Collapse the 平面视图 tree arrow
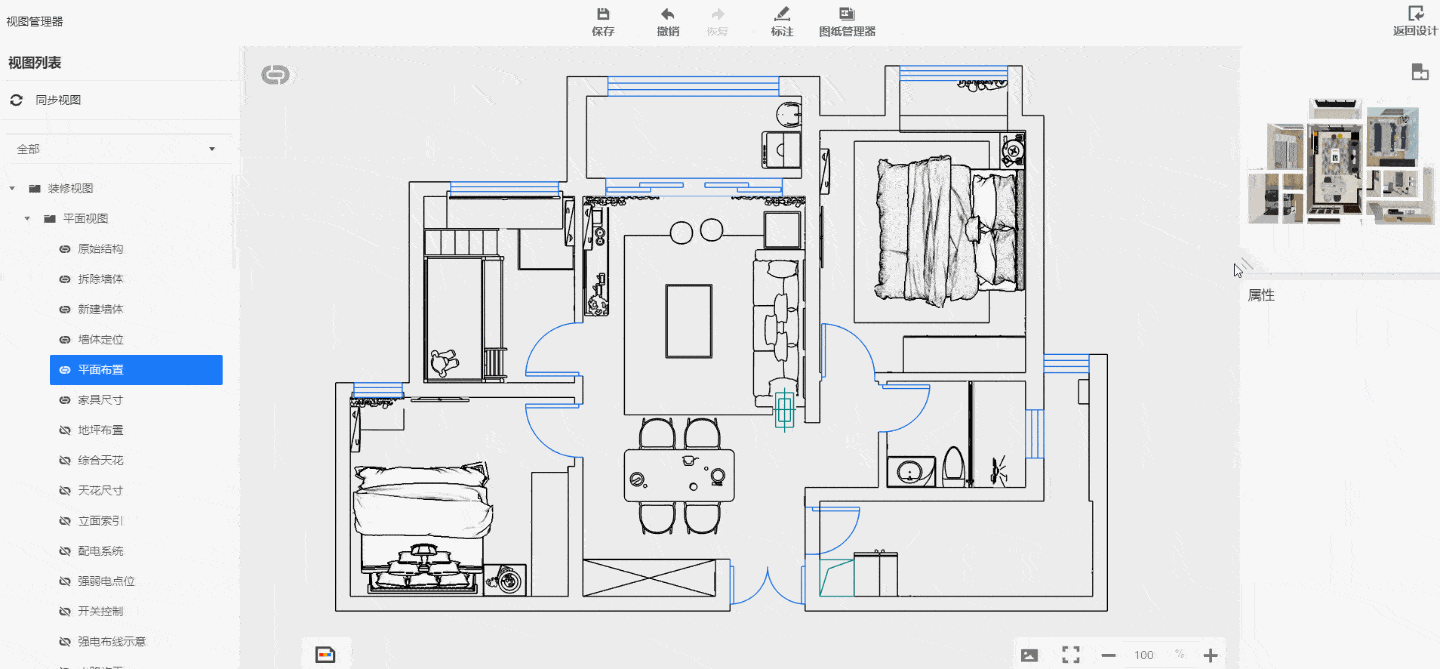This screenshot has width=1440, height=669. (27, 218)
